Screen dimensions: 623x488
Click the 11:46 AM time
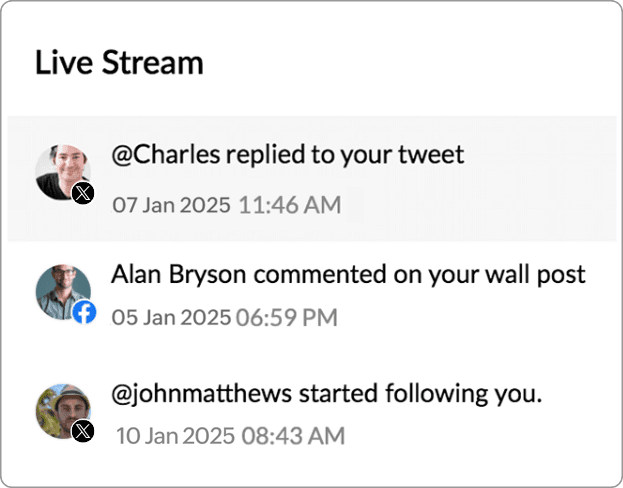290,206
